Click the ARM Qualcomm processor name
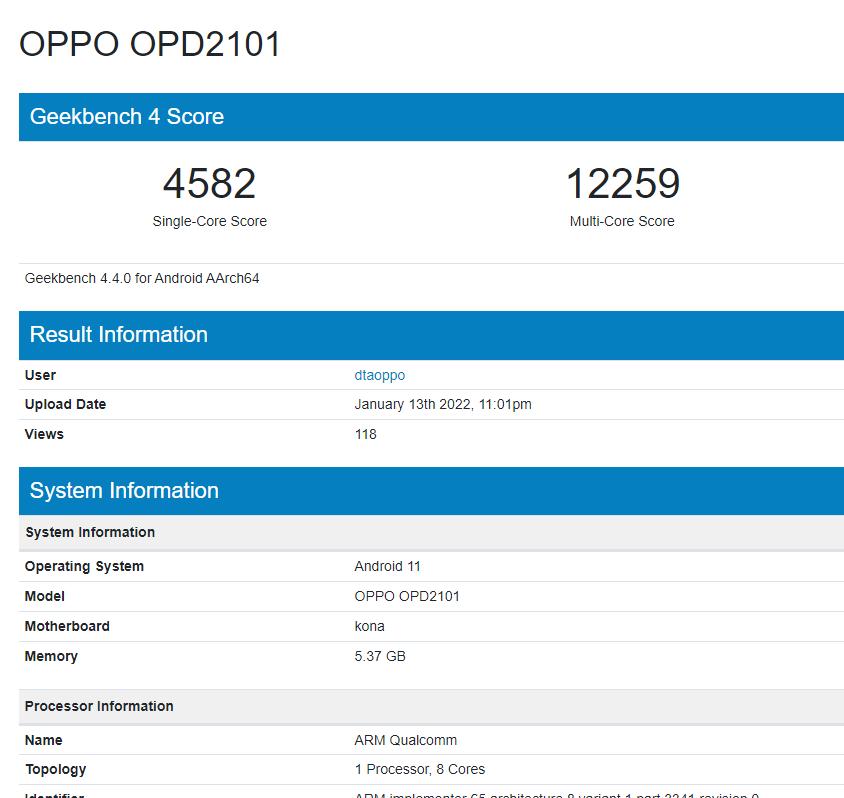Viewport: 844px width, 798px height. click(x=406, y=740)
